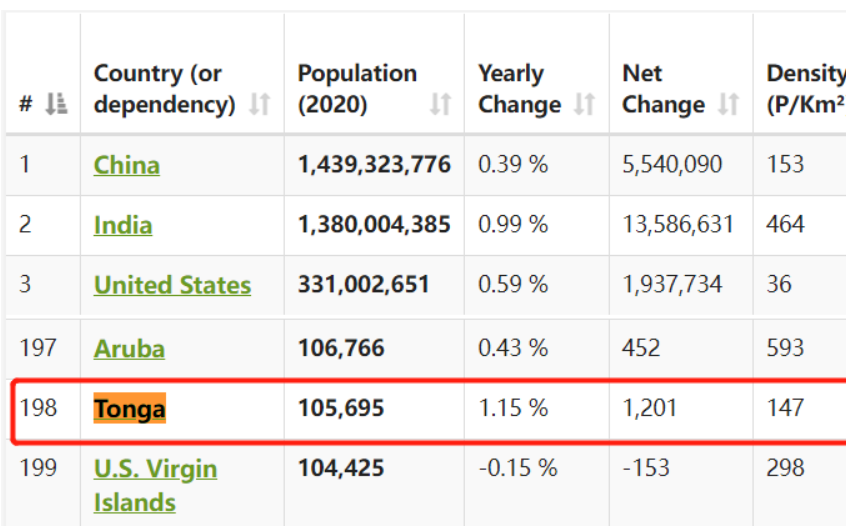This screenshot has width=848, height=527.
Task: Sort by Population (2020) arrows
Action: click(441, 104)
